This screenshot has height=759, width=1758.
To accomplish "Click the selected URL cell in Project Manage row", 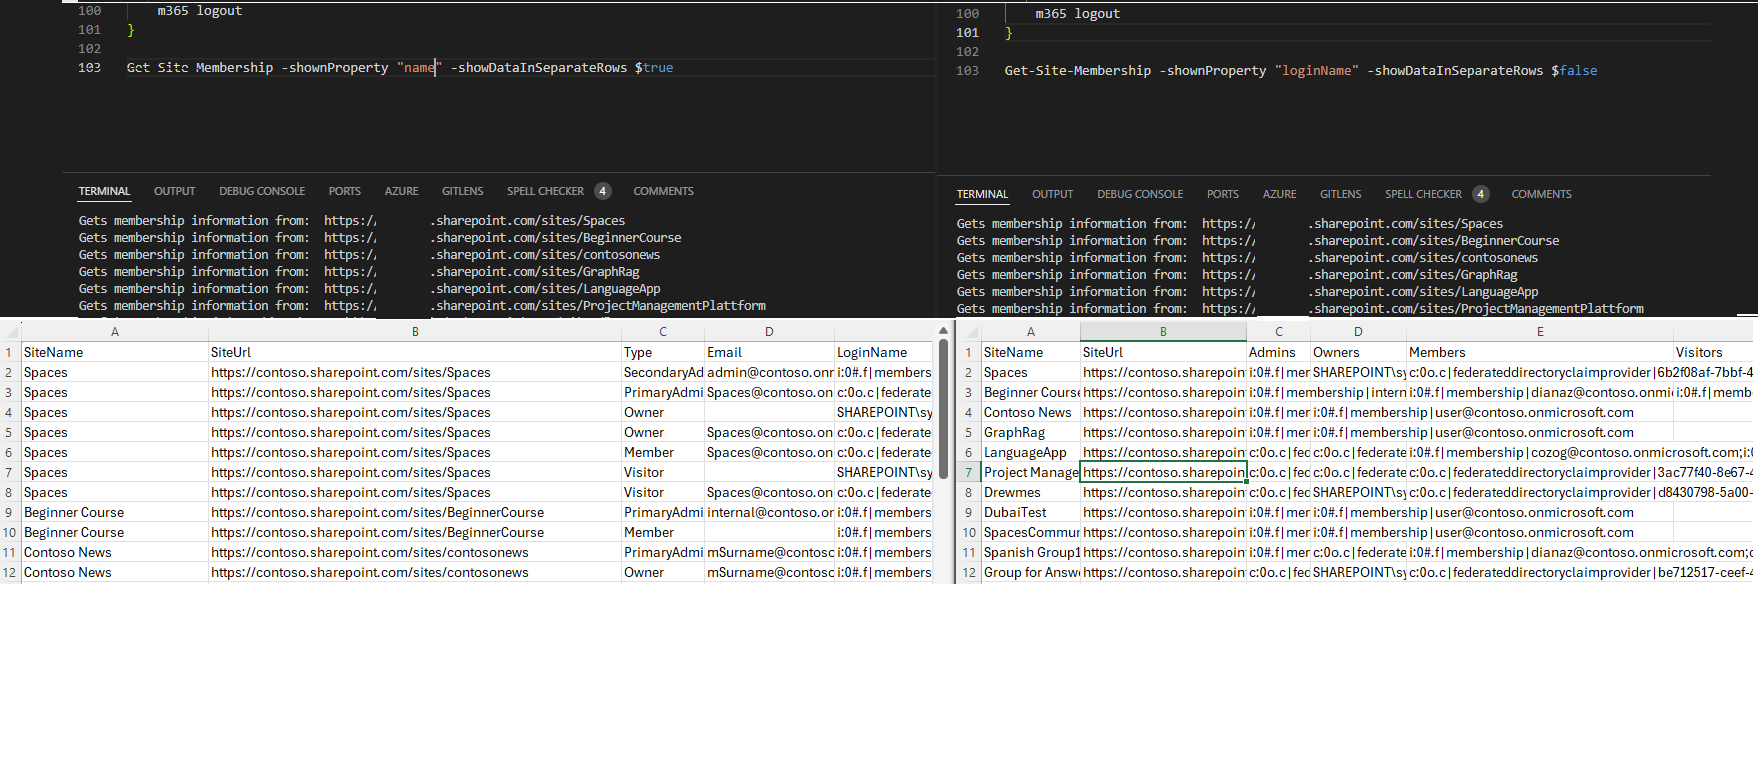I will point(1163,472).
